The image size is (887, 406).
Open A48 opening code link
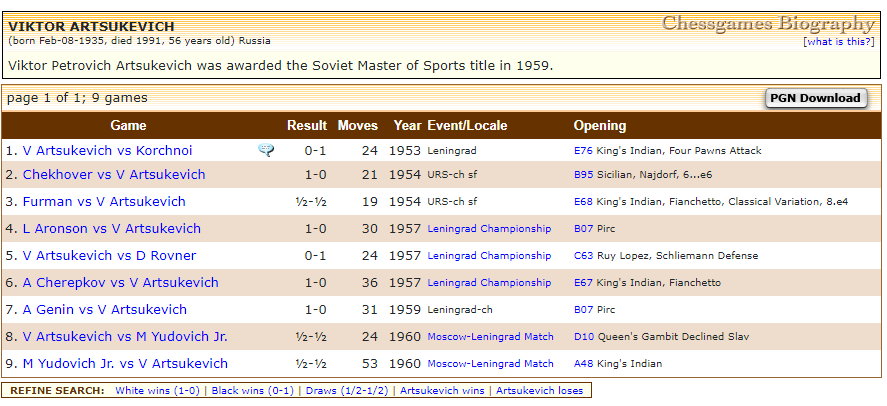583,364
